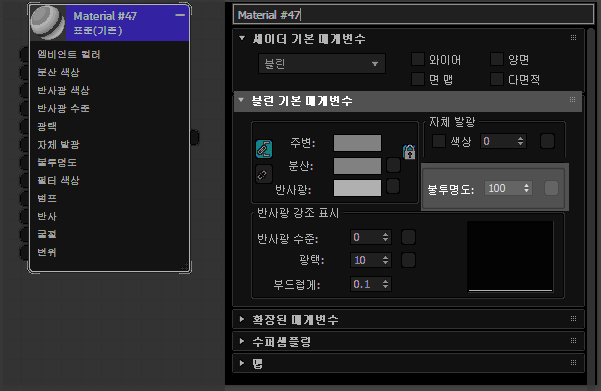This screenshot has height=391, width=601.
Task: Click the 반사광 수준 spinner arrows
Action: point(385,237)
